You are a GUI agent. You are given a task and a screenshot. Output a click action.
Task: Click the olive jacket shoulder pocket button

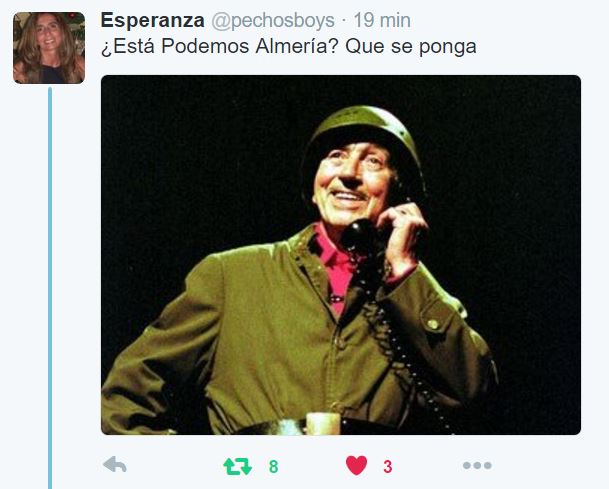pyautogui.click(x=433, y=324)
